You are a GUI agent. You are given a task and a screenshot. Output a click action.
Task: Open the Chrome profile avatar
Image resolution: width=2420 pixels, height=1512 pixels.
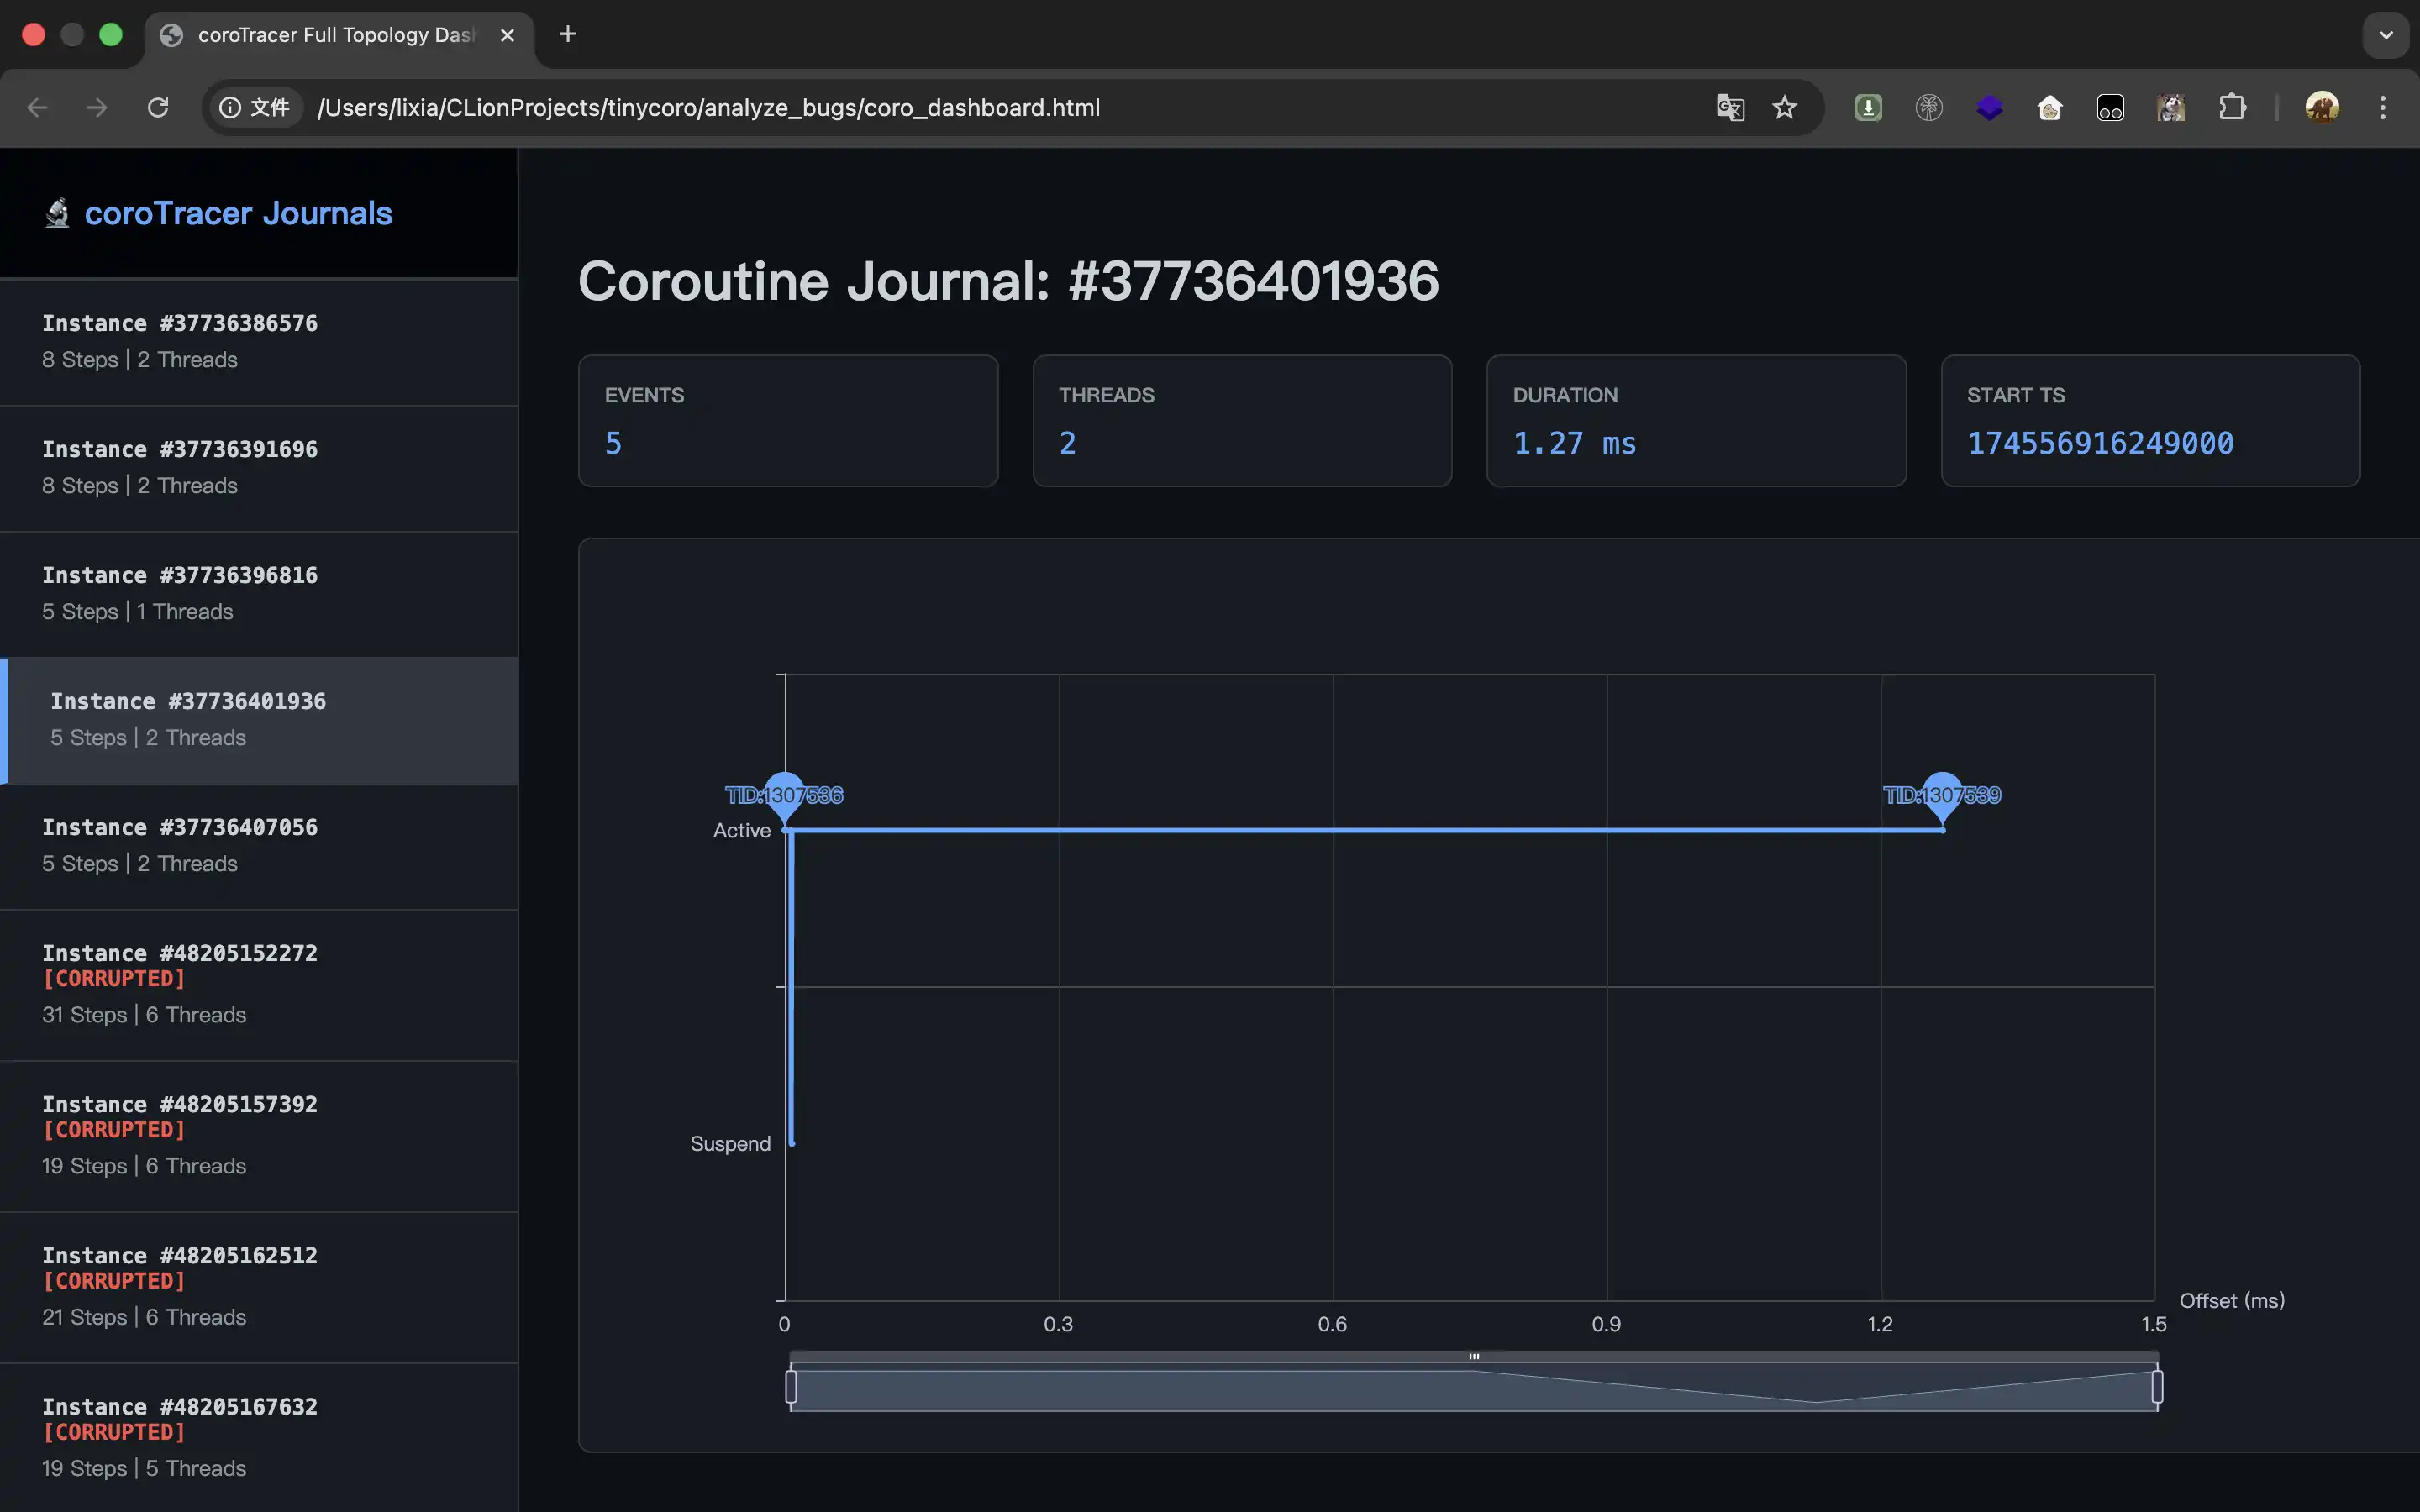2321,107
